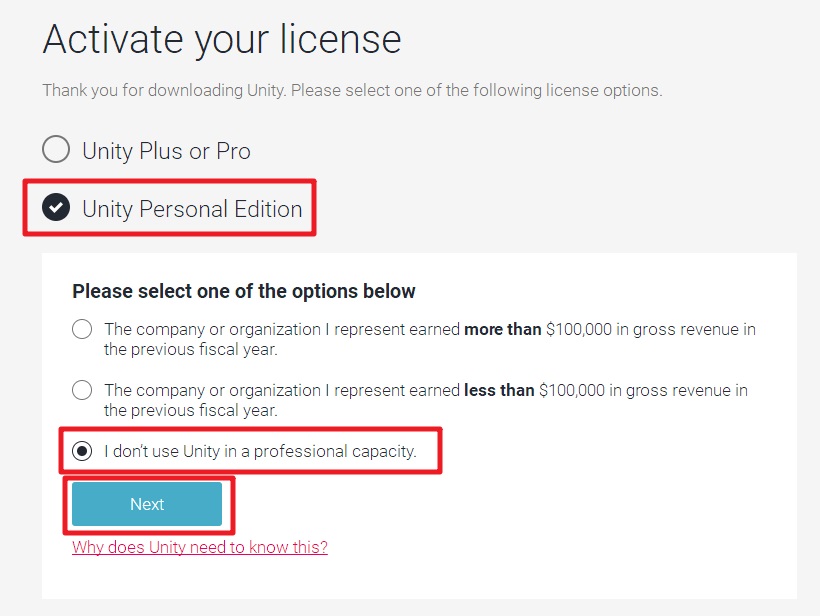
Task: Click the Unity Plus or Pro label text
Action: click(x=166, y=151)
